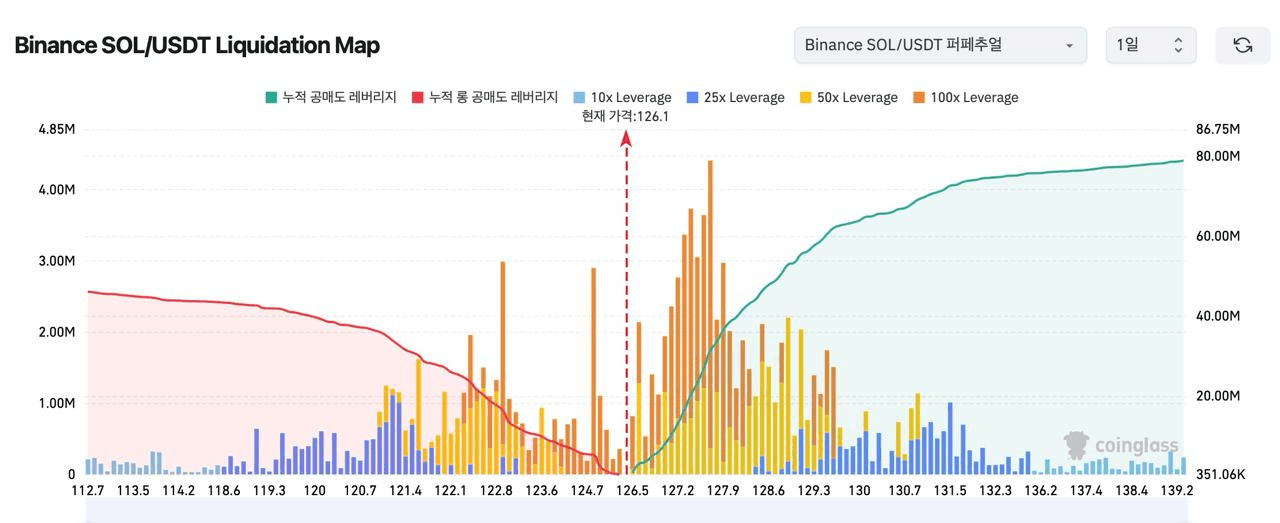
Task: Click the orange 100x Leverage swatch
Action: (x=918, y=98)
